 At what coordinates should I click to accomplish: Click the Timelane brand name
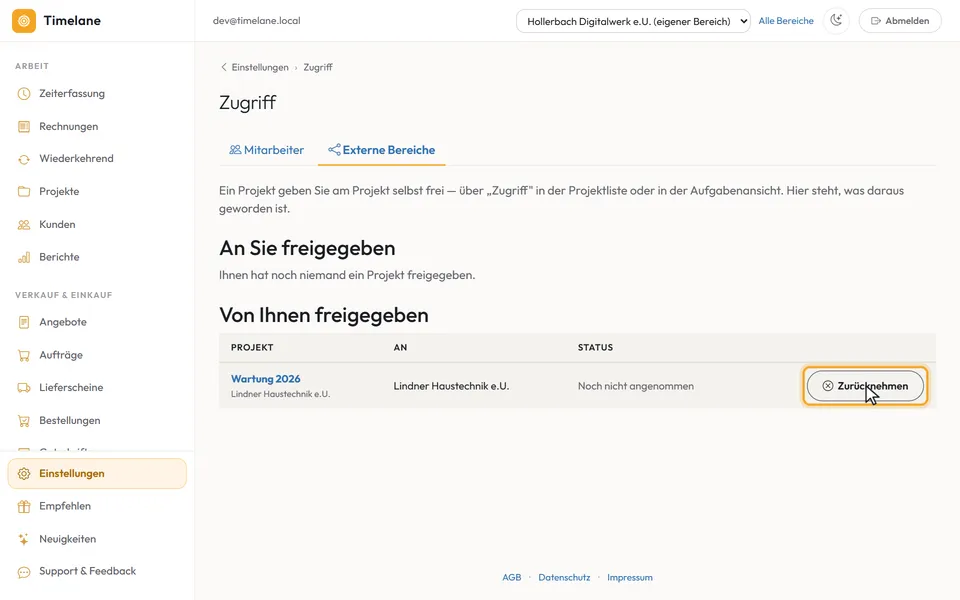72,21
